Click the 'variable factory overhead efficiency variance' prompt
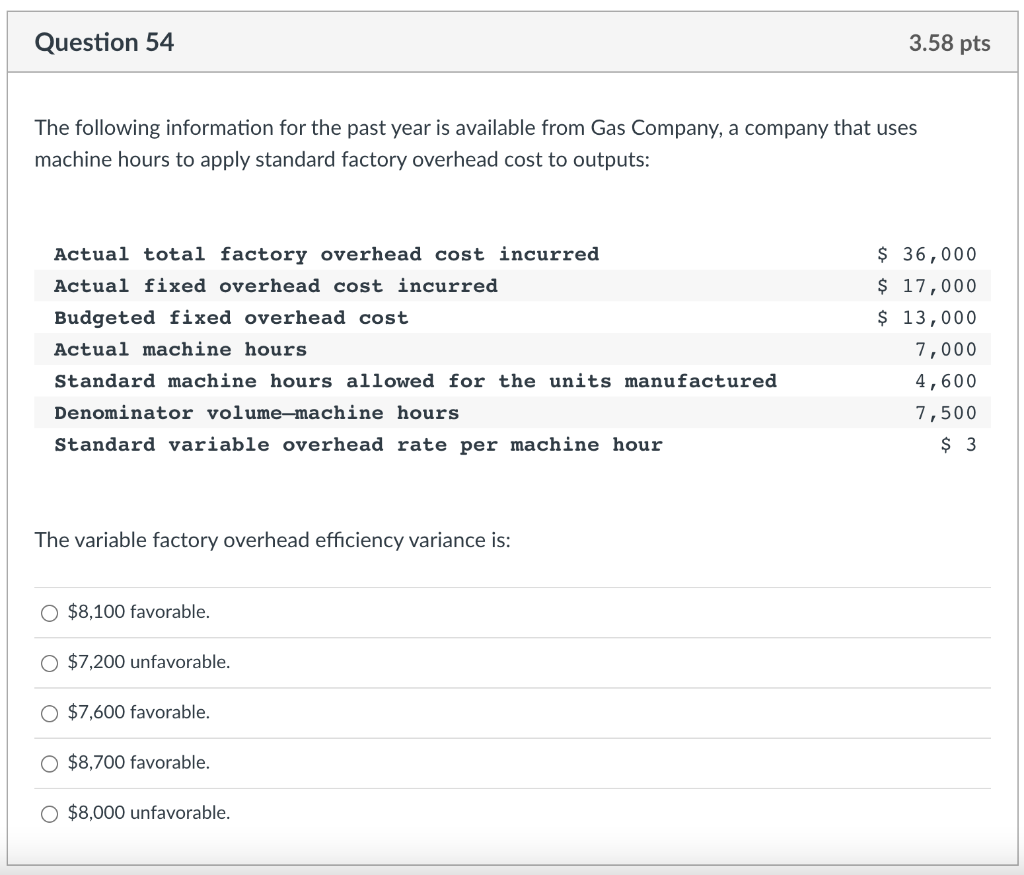 272,540
